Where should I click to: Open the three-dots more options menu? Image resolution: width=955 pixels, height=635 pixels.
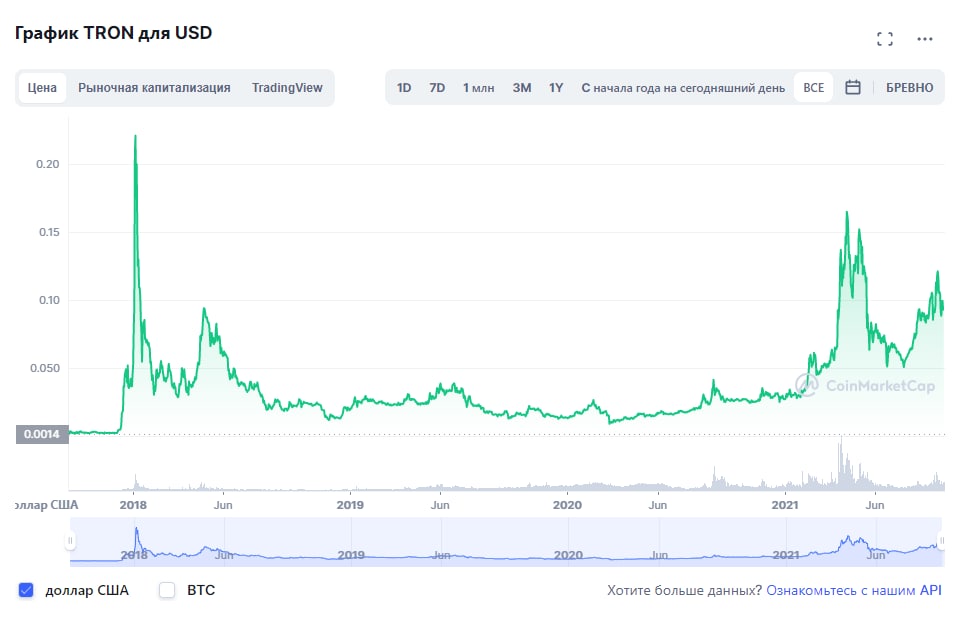point(925,39)
